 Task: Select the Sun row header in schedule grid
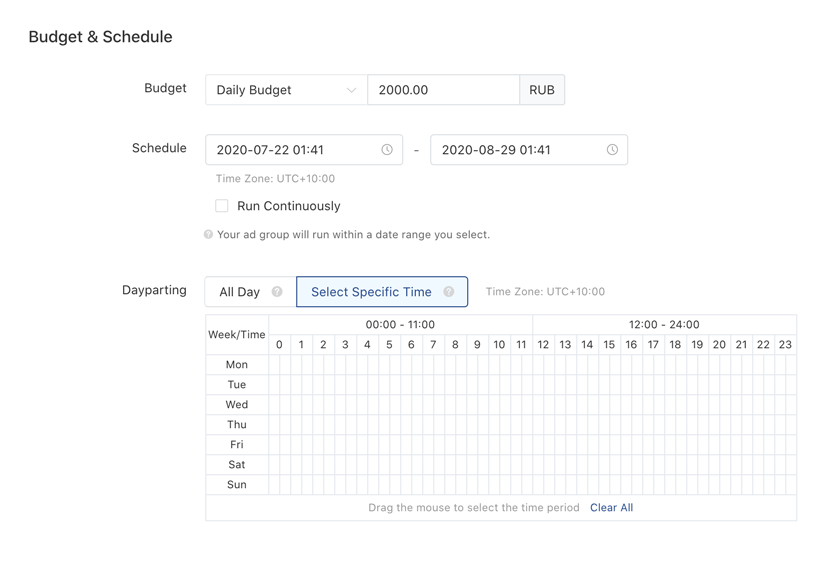[237, 485]
